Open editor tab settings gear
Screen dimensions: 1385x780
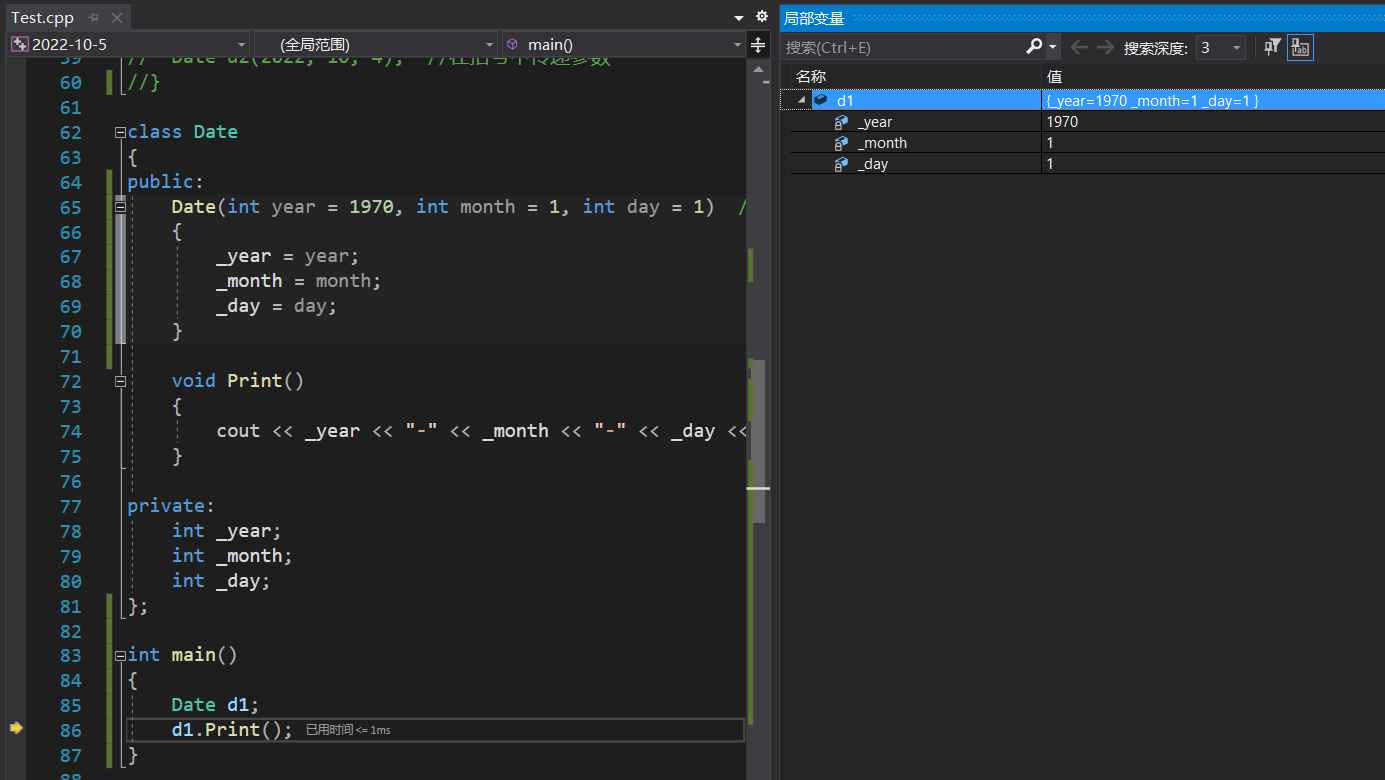tap(762, 17)
